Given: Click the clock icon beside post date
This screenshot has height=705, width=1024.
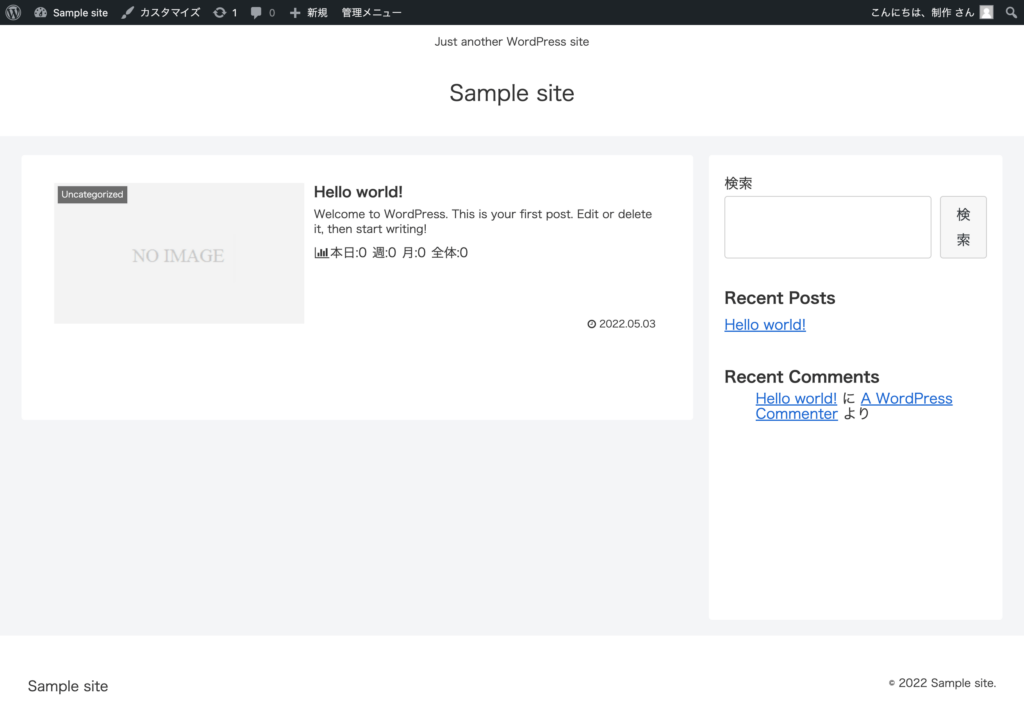Looking at the screenshot, I should (x=592, y=324).
